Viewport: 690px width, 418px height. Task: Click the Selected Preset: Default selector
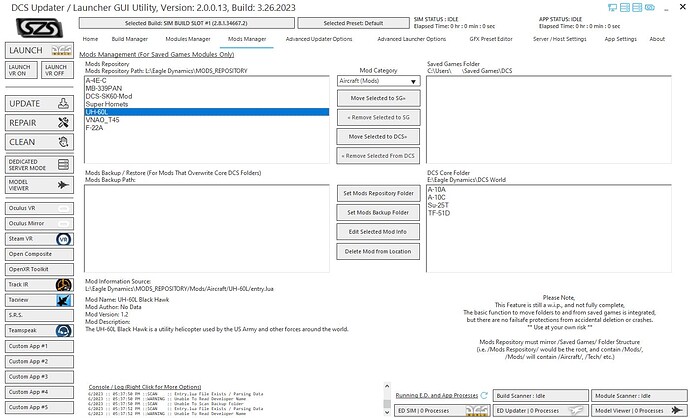353,23
